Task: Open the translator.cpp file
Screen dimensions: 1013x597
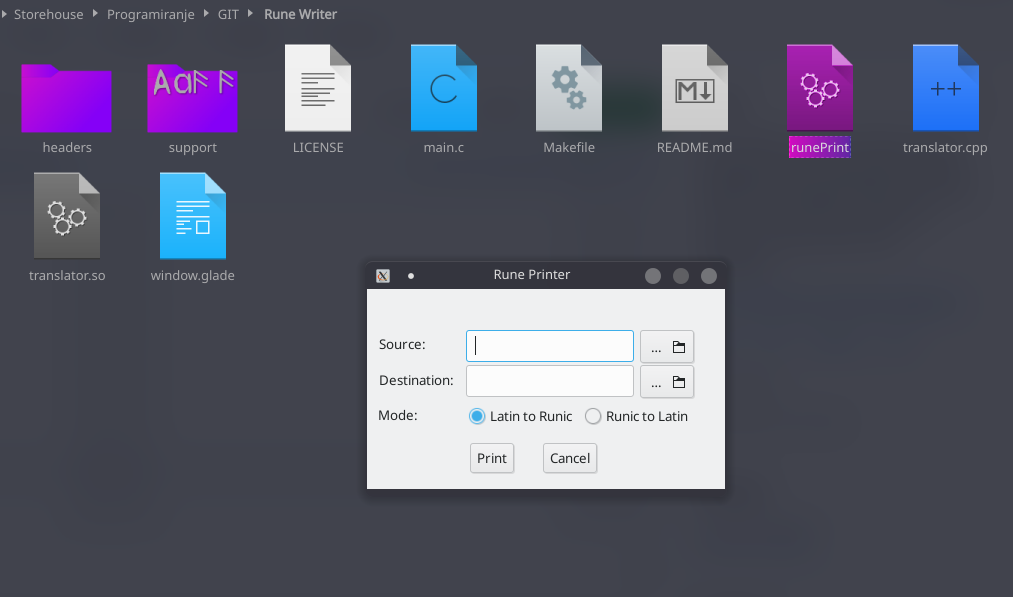Action: tap(945, 88)
